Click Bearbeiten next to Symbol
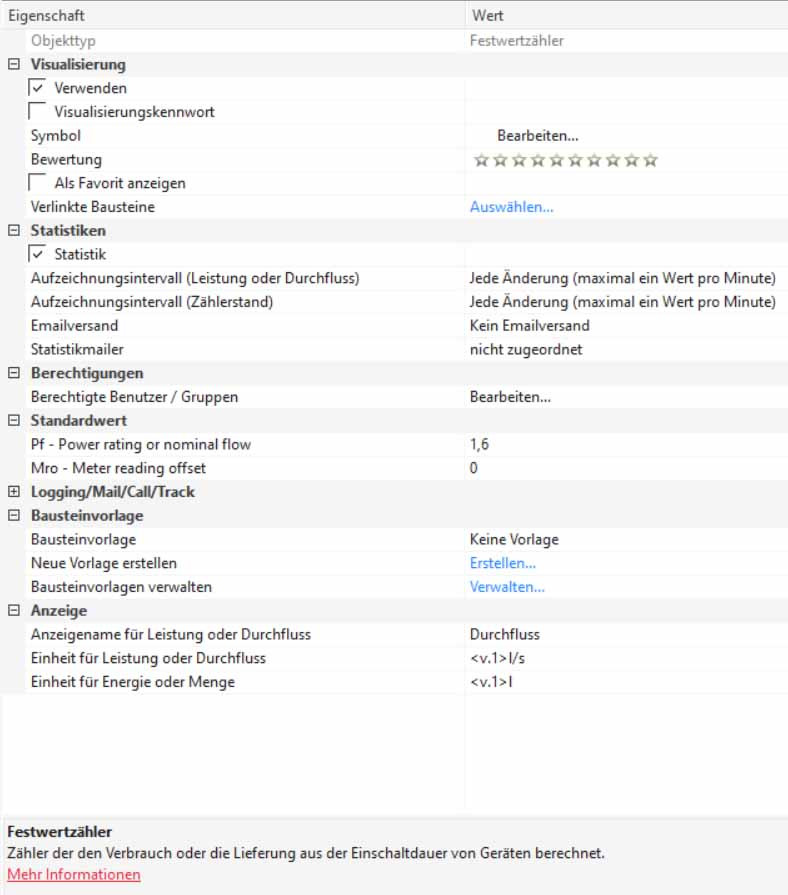Image resolution: width=788 pixels, height=895 pixels. [x=538, y=136]
